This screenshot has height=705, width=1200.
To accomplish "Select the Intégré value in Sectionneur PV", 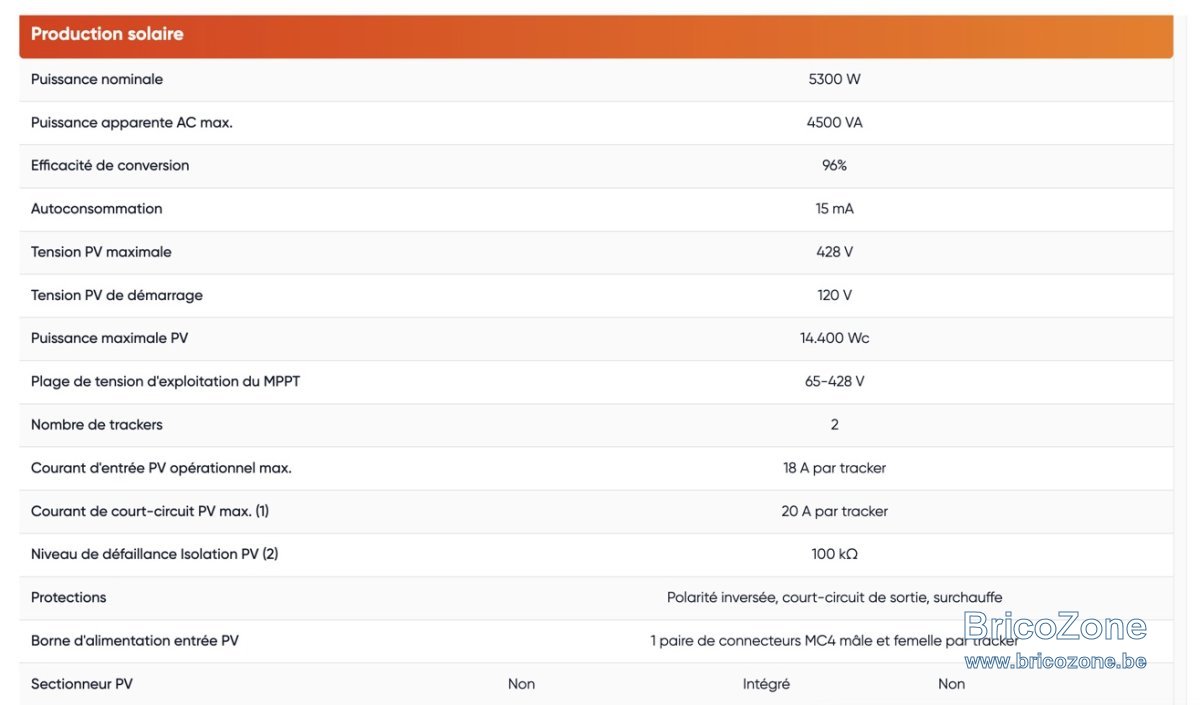I will pyautogui.click(x=766, y=684).
